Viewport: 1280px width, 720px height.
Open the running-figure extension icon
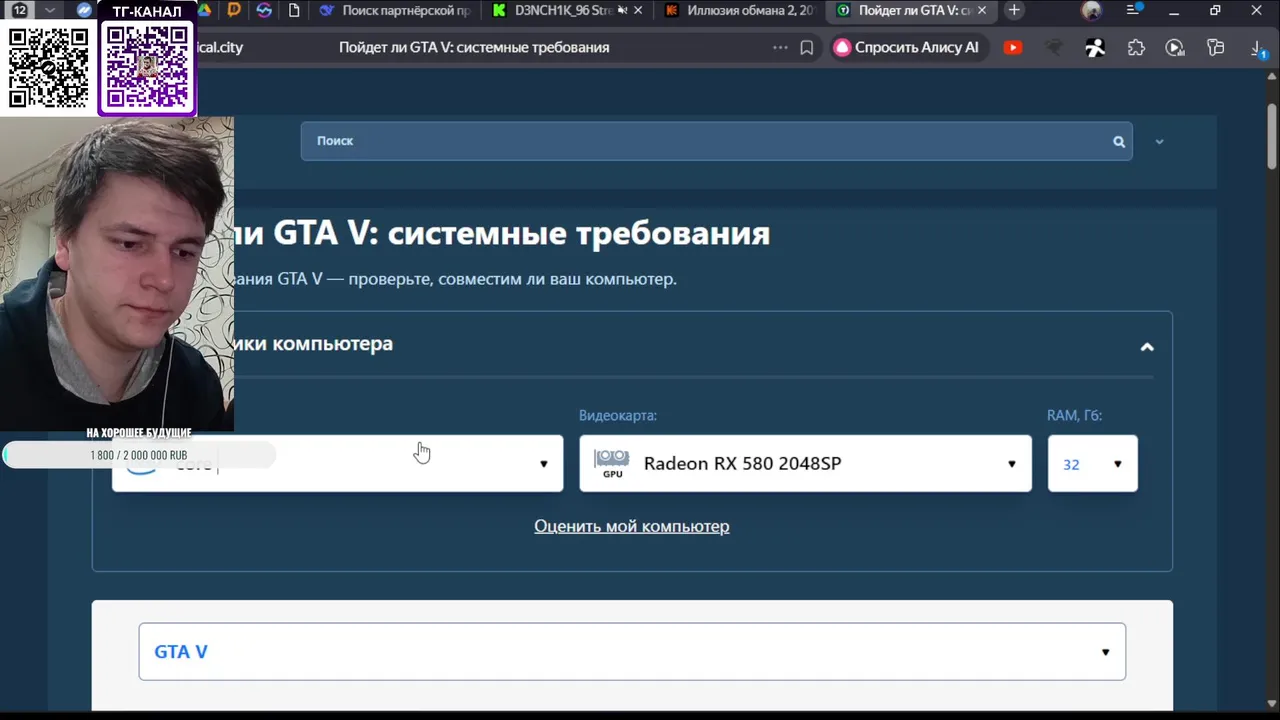point(1096,47)
